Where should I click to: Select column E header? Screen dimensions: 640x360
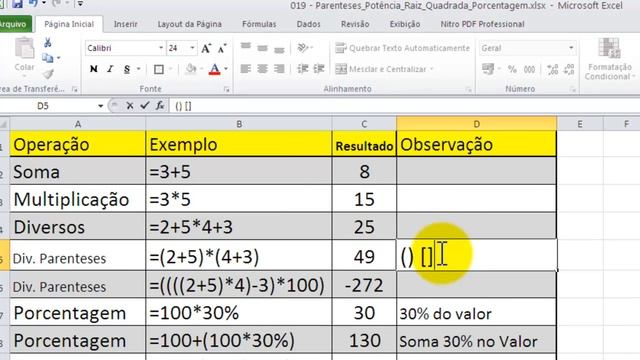click(580, 124)
